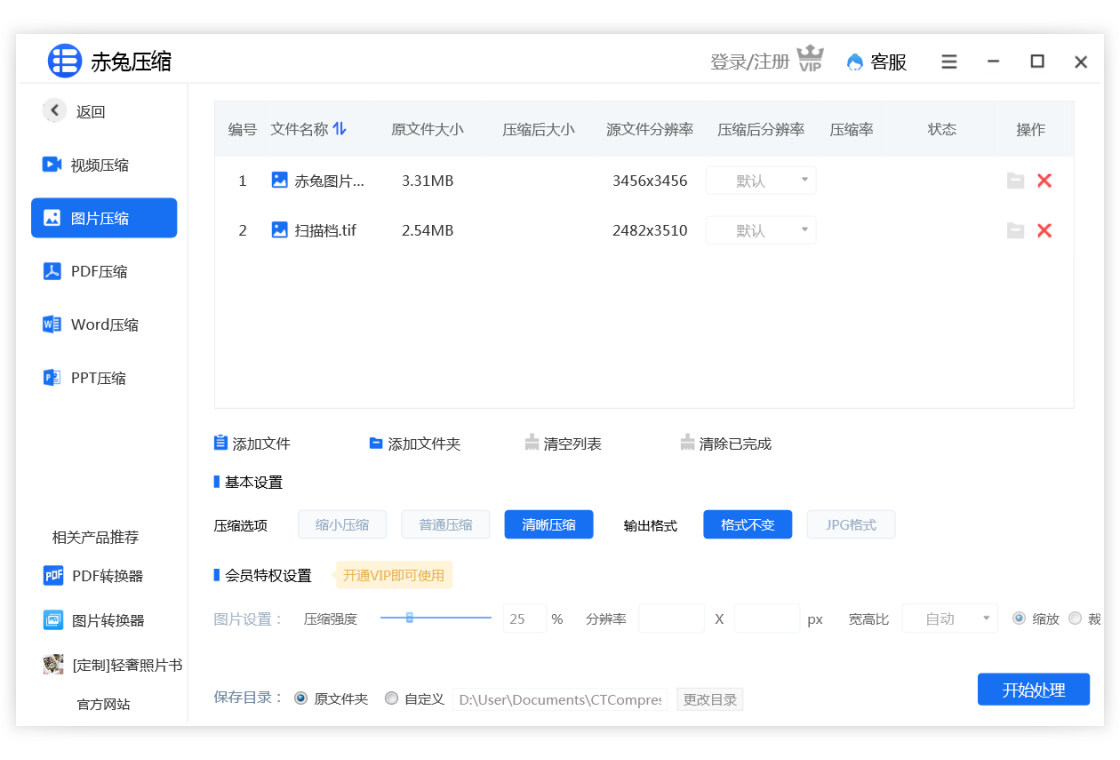This screenshot has width=1120, height=760.
Task: Choose 普通压缩 compression option
Action: (x=446, y=524)
